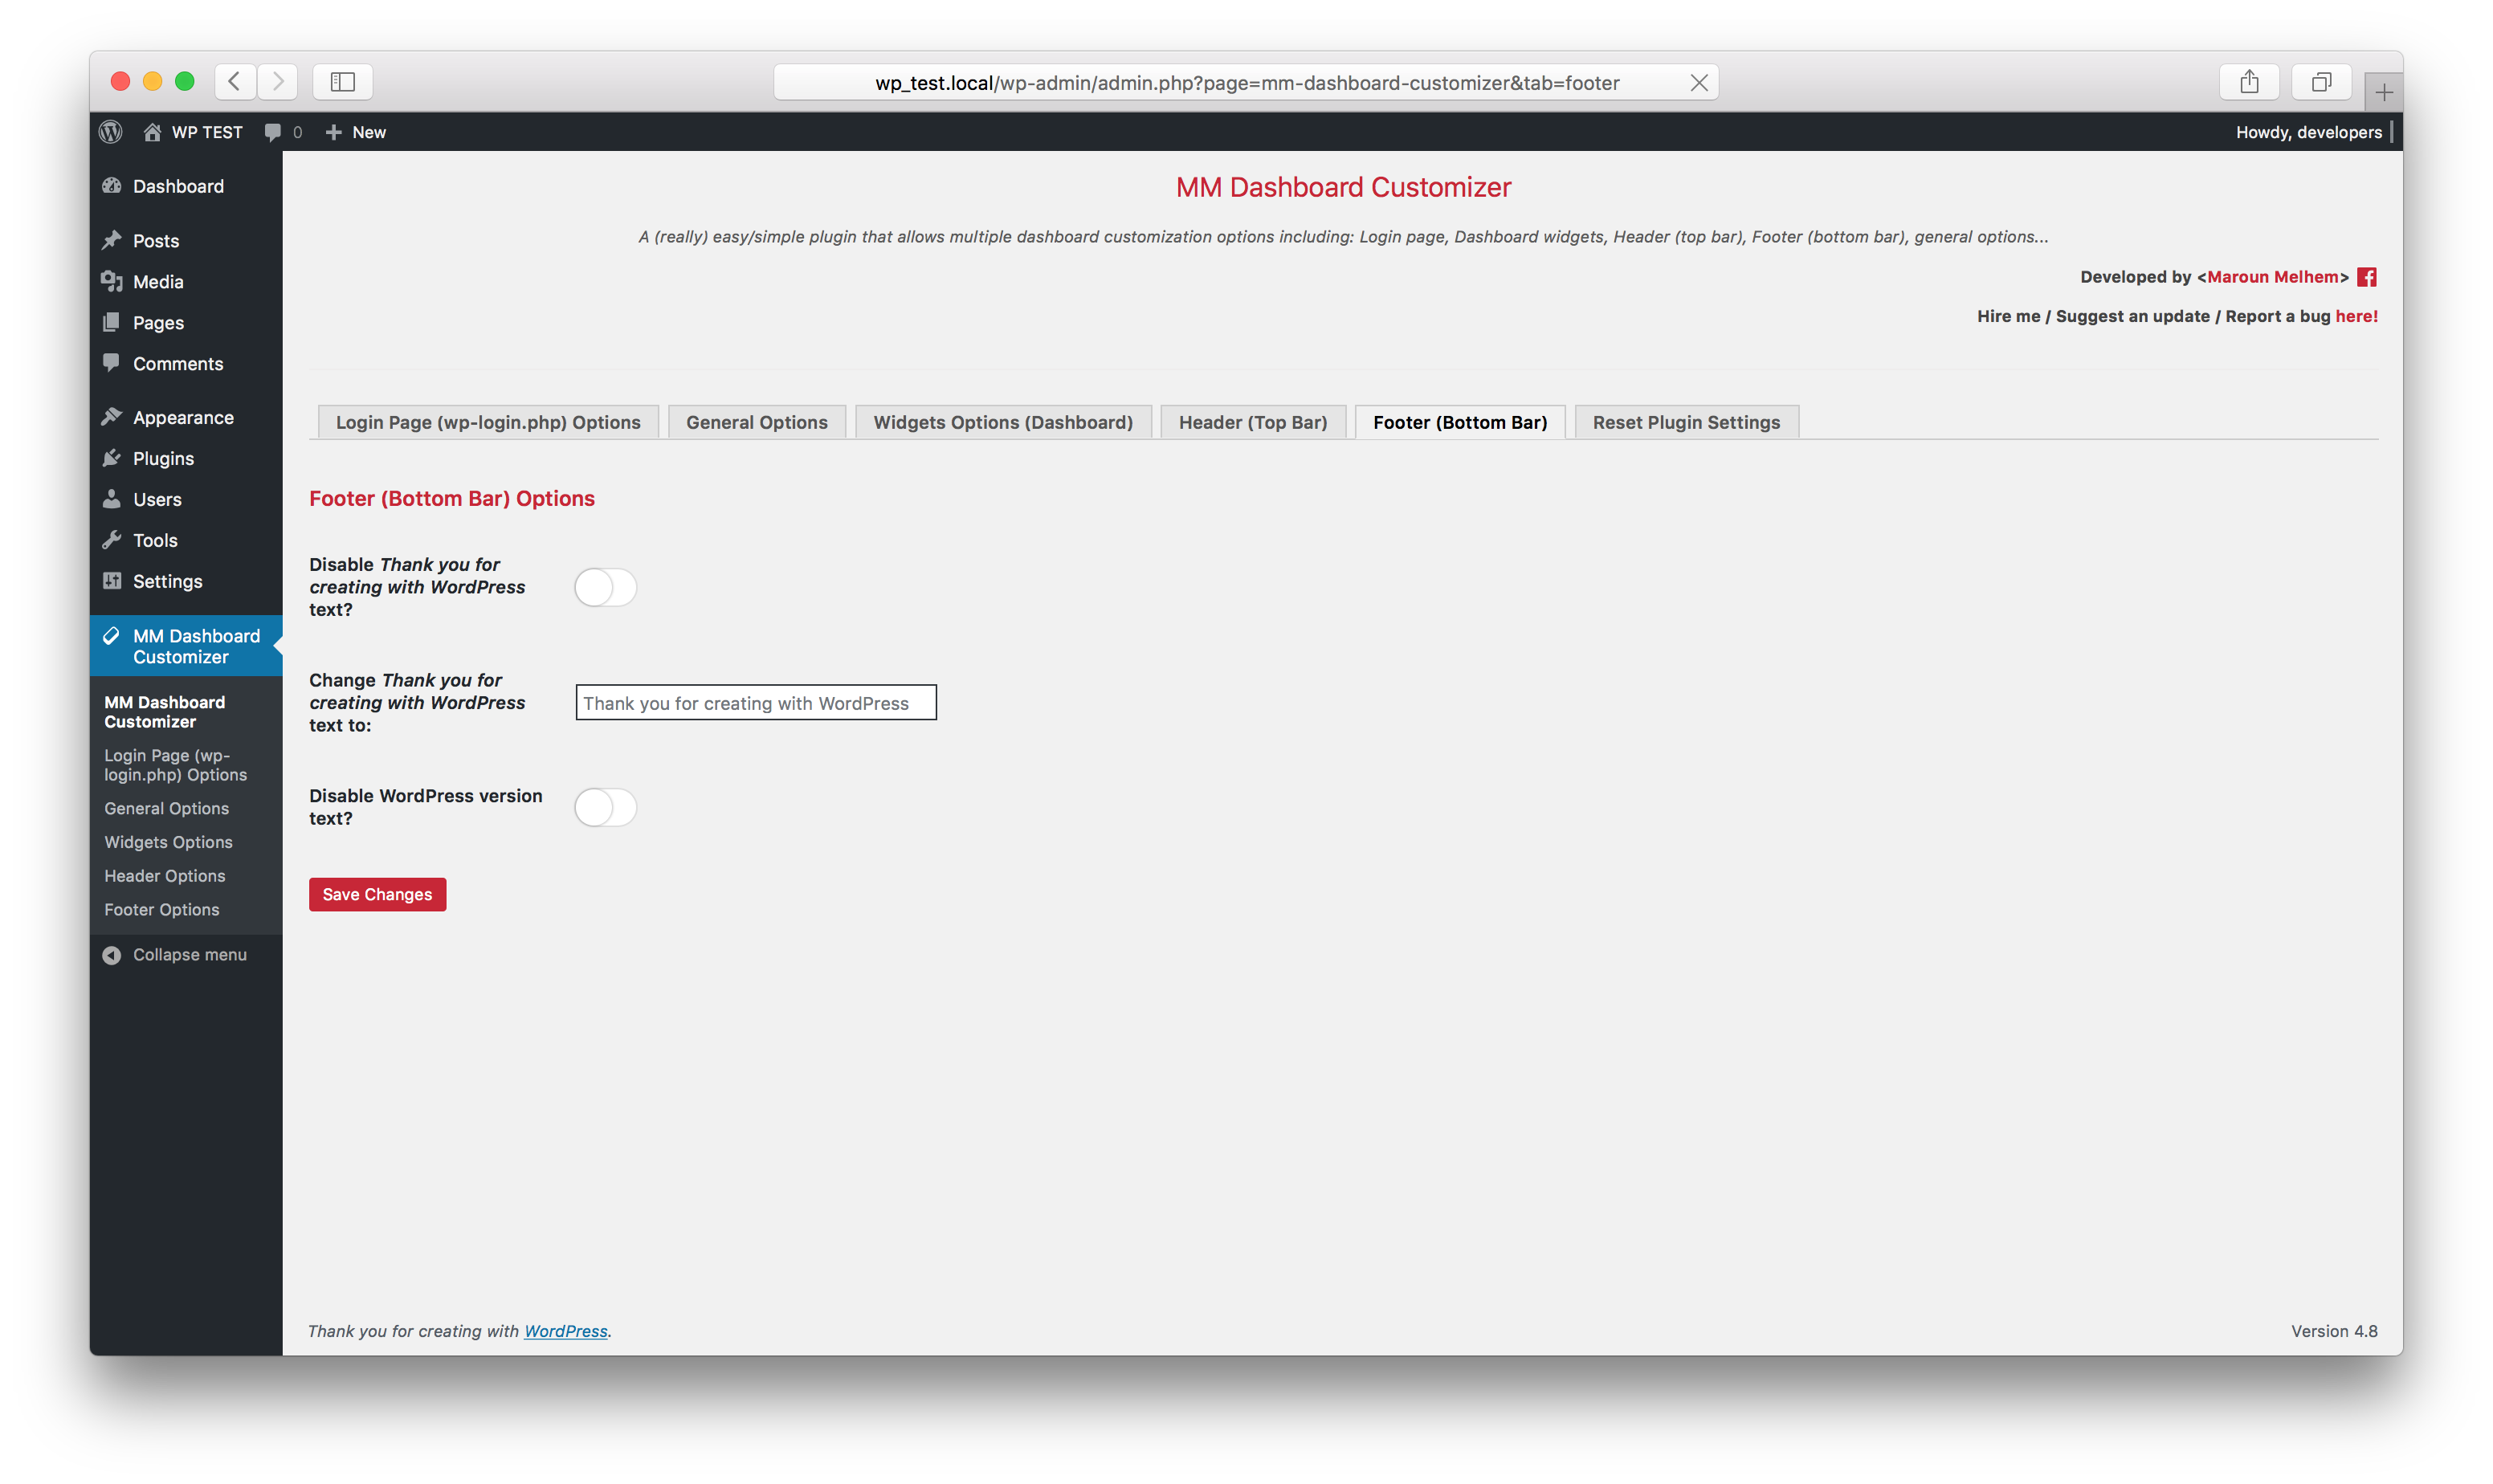Image resolution: width=2493 pixels, height=1484 pixels.
Task: Enable disabling the Thank you footer text
Action: click(605, 588)
